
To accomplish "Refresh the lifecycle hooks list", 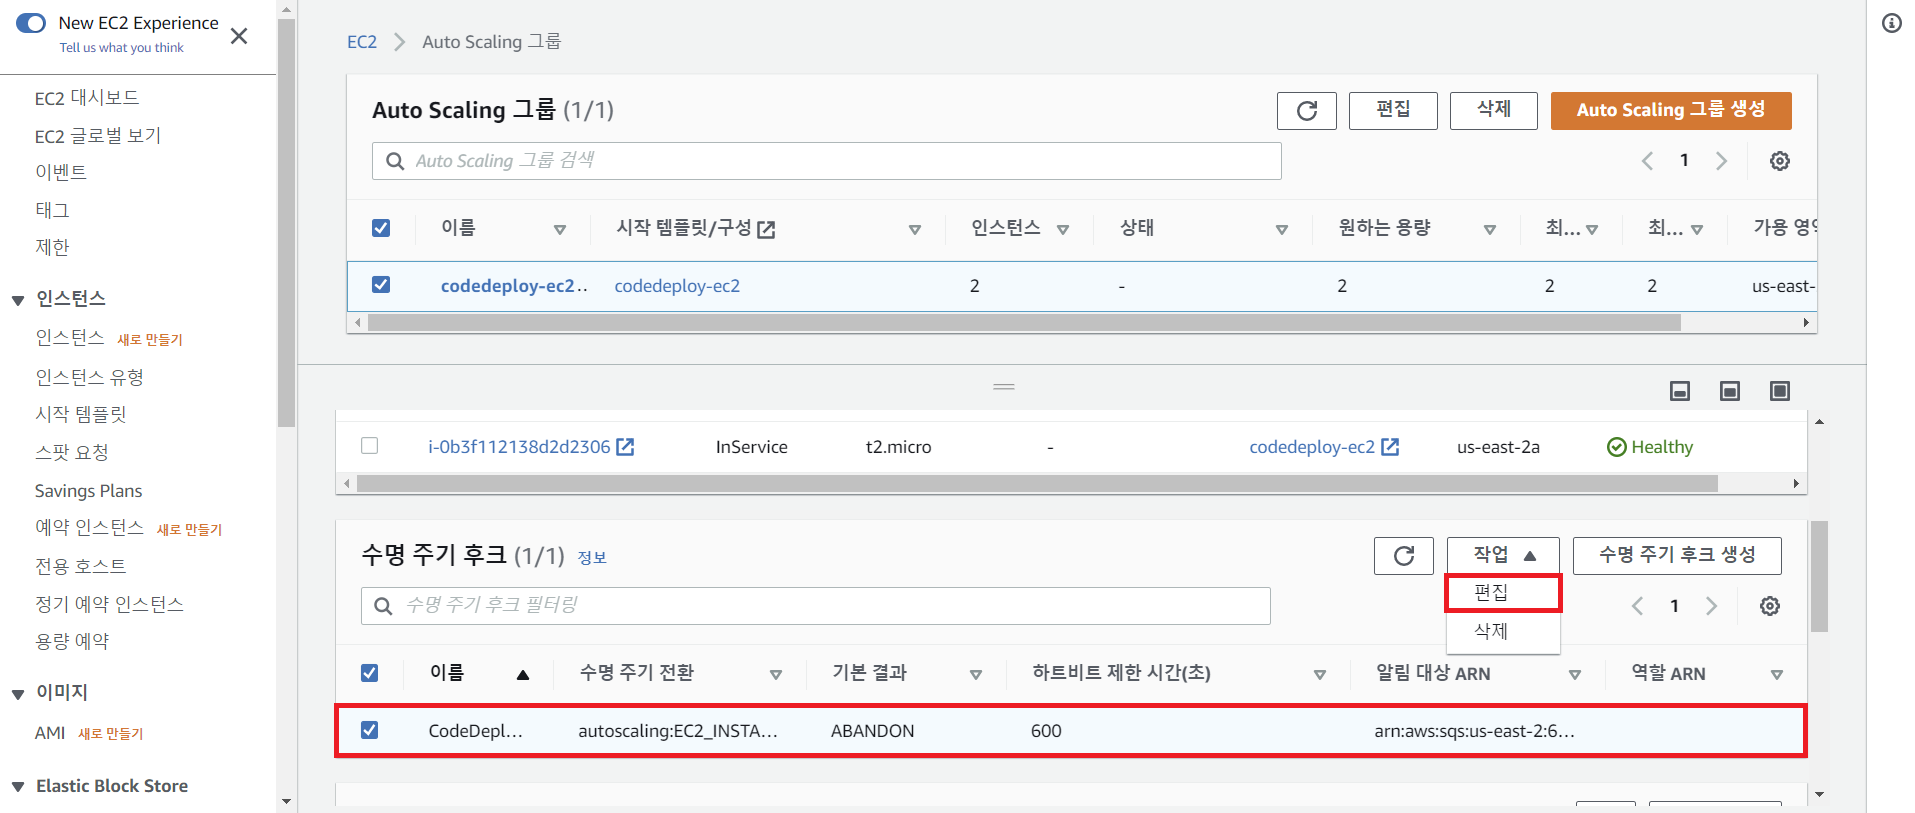I will coord(1403,556).
